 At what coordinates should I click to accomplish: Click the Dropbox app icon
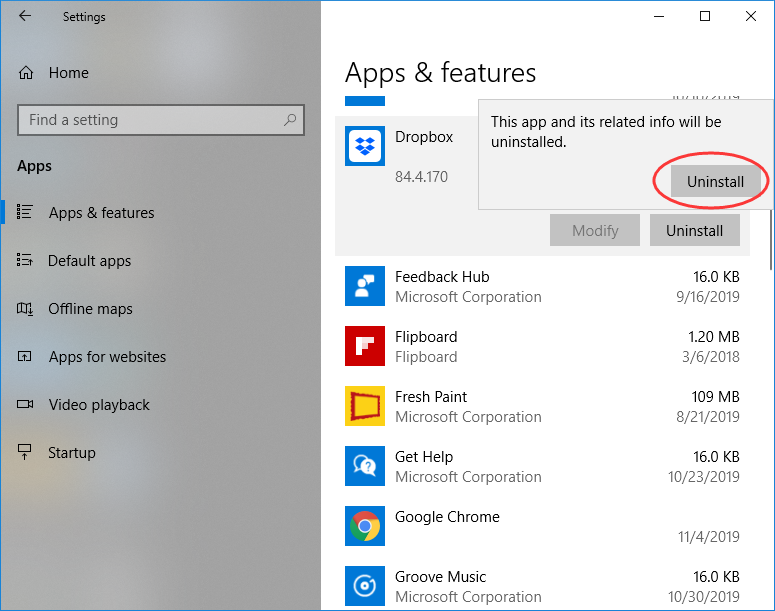pyautogui.click(x=365, y=146)
